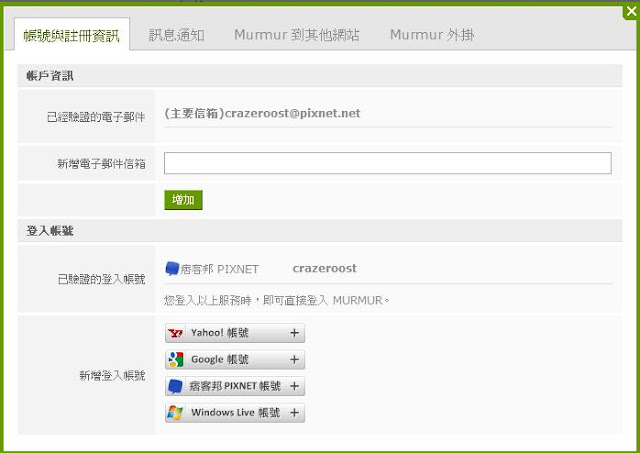Image resolution: width=640 pixels, height=453 pixels.
Task: Open Murmur 到其他網站 tab
Action: [x=297, y=35]
